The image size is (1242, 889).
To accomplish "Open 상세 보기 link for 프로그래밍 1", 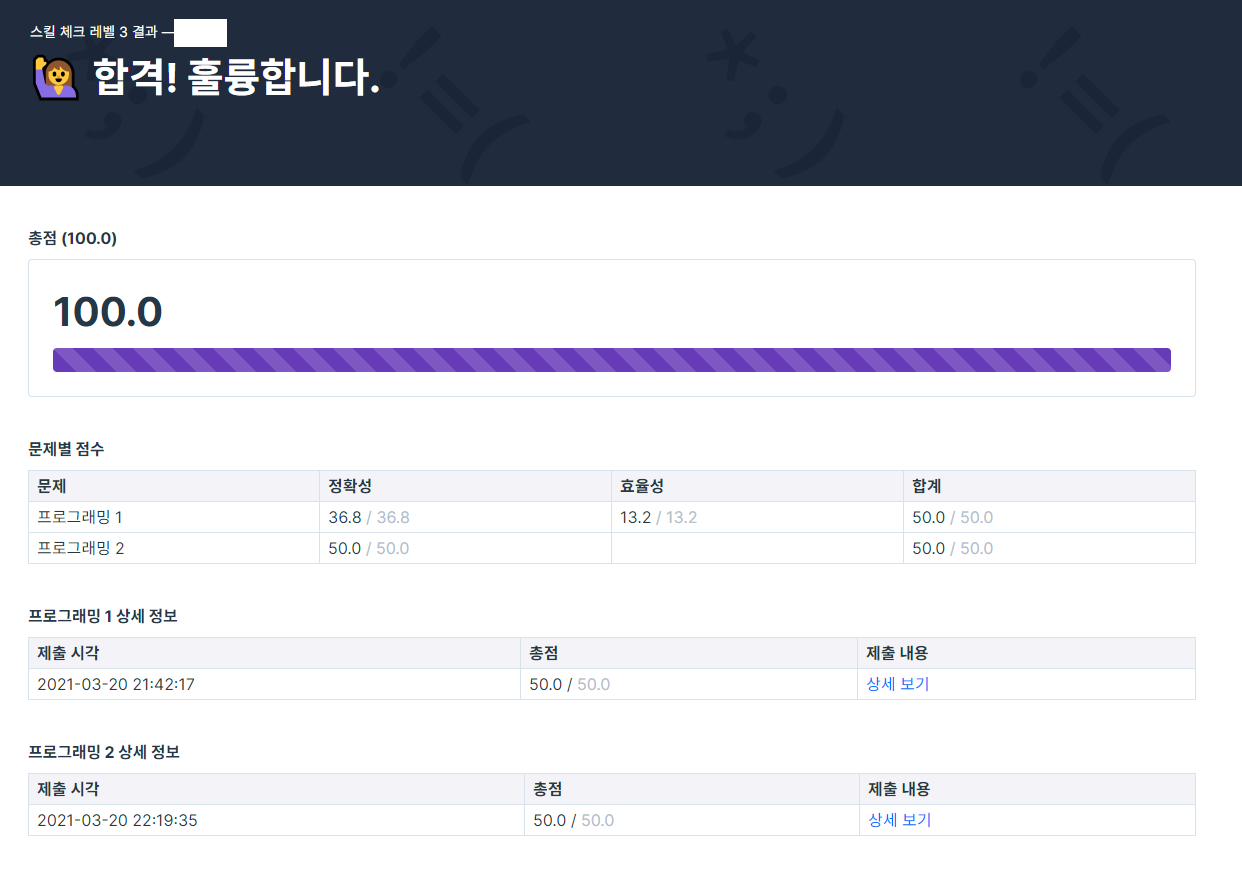I will pyautogui.click(x=897, y=684).
